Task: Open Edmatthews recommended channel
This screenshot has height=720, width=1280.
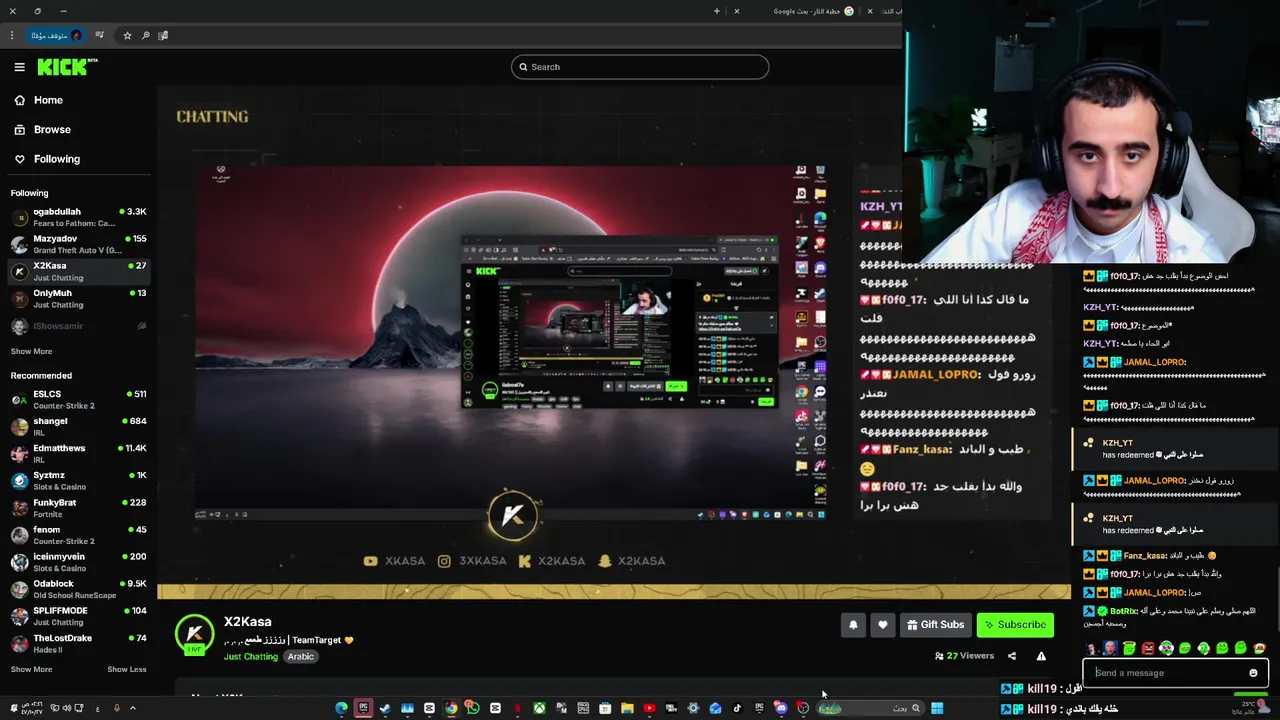Action: pyautogui.click(x=78, y=453)
